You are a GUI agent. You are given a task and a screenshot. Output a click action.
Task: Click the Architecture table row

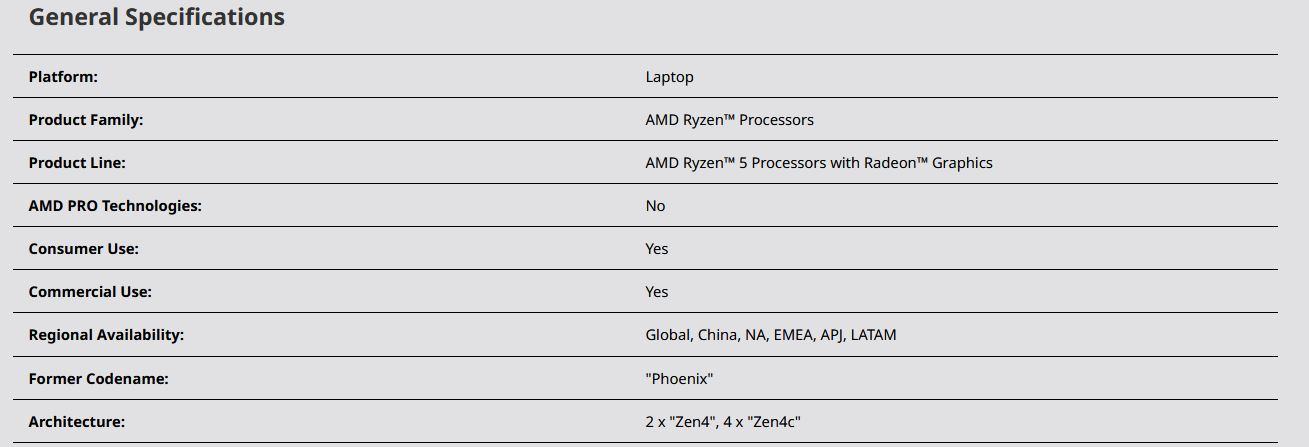[x=645, y=422]
